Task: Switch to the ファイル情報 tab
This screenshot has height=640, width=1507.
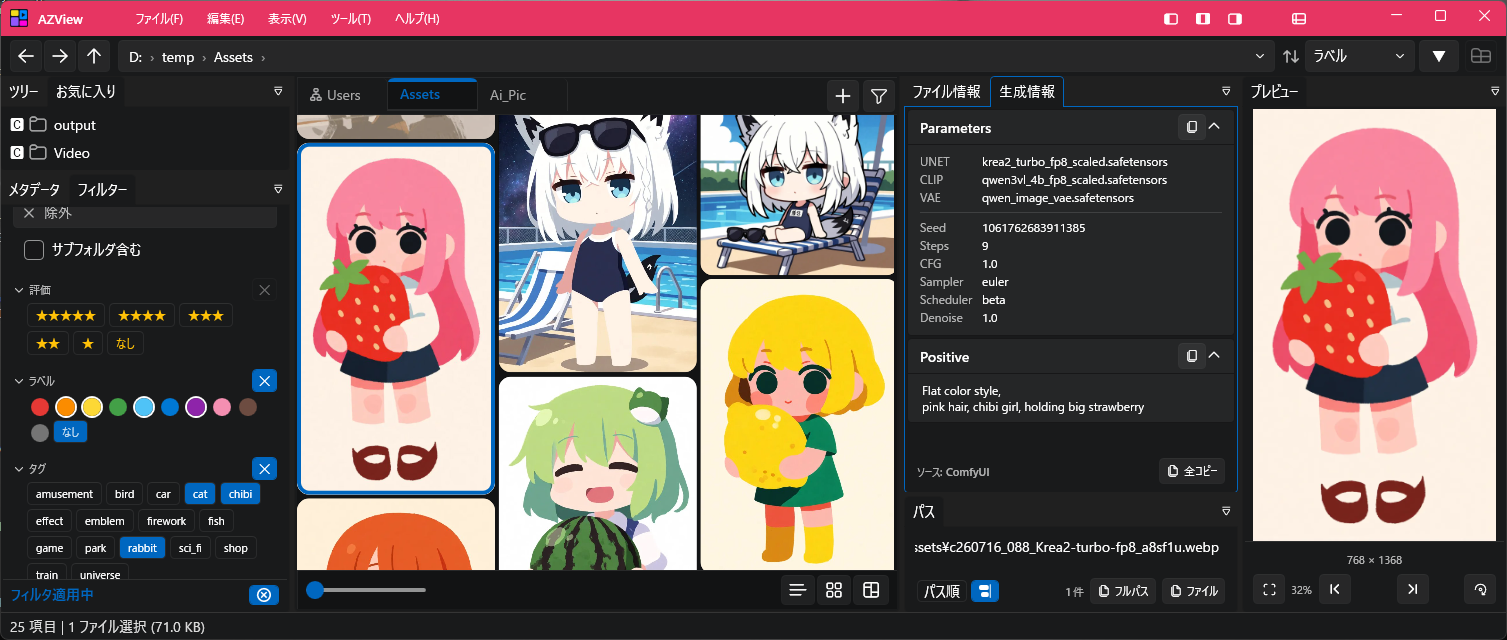Action: coord(946,92)
